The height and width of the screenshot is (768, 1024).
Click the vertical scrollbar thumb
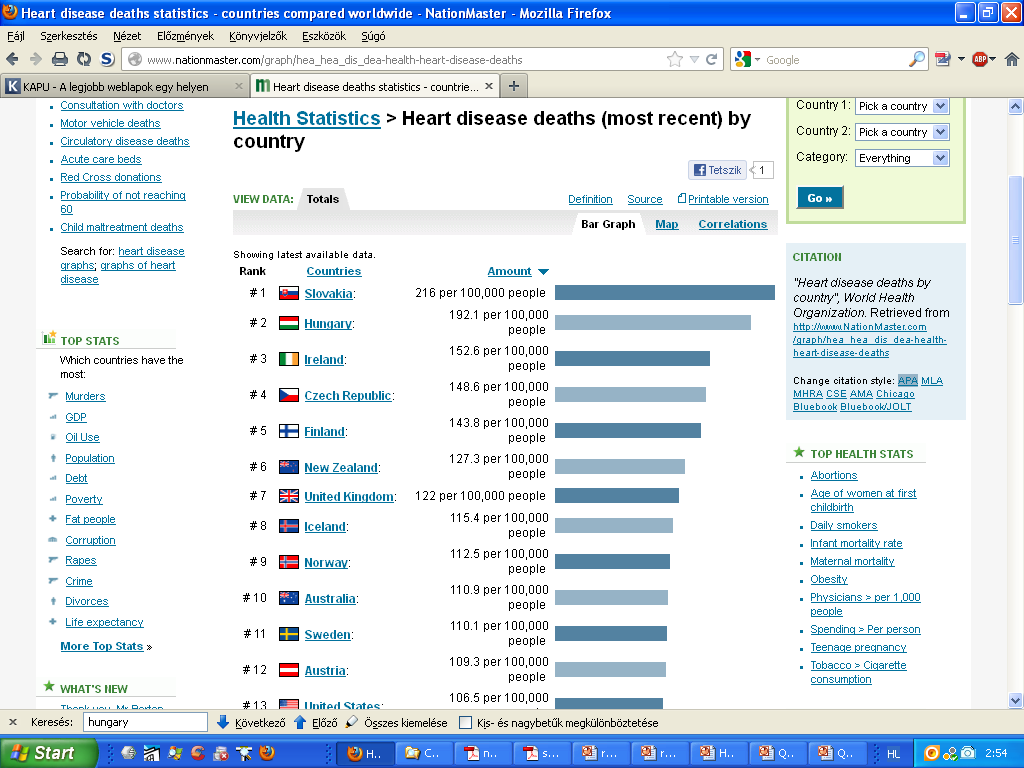click(1016, 240)
